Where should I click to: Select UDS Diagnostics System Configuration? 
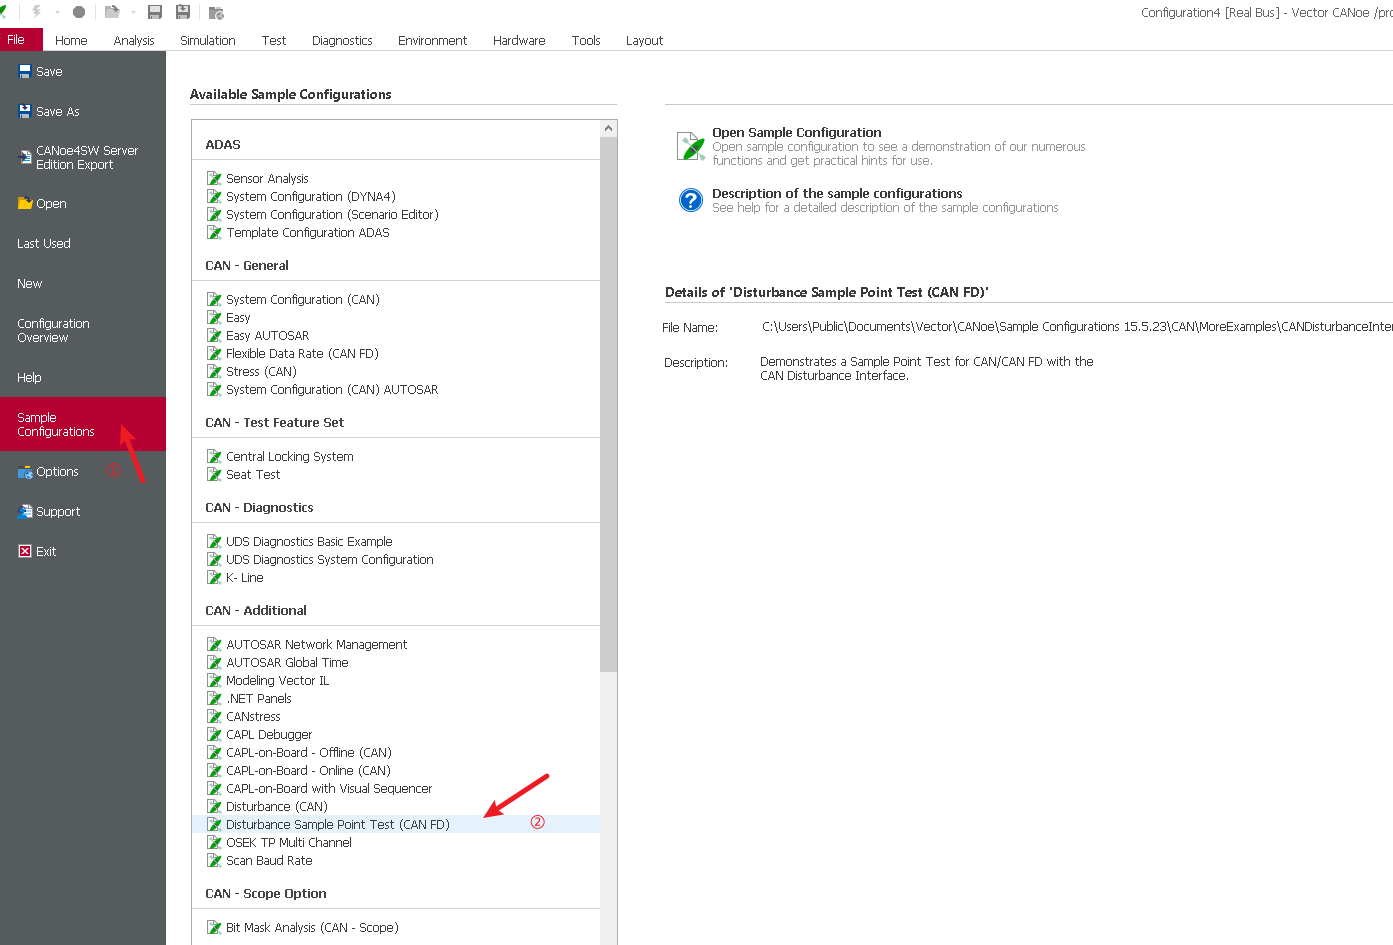(x=330, y=560)
